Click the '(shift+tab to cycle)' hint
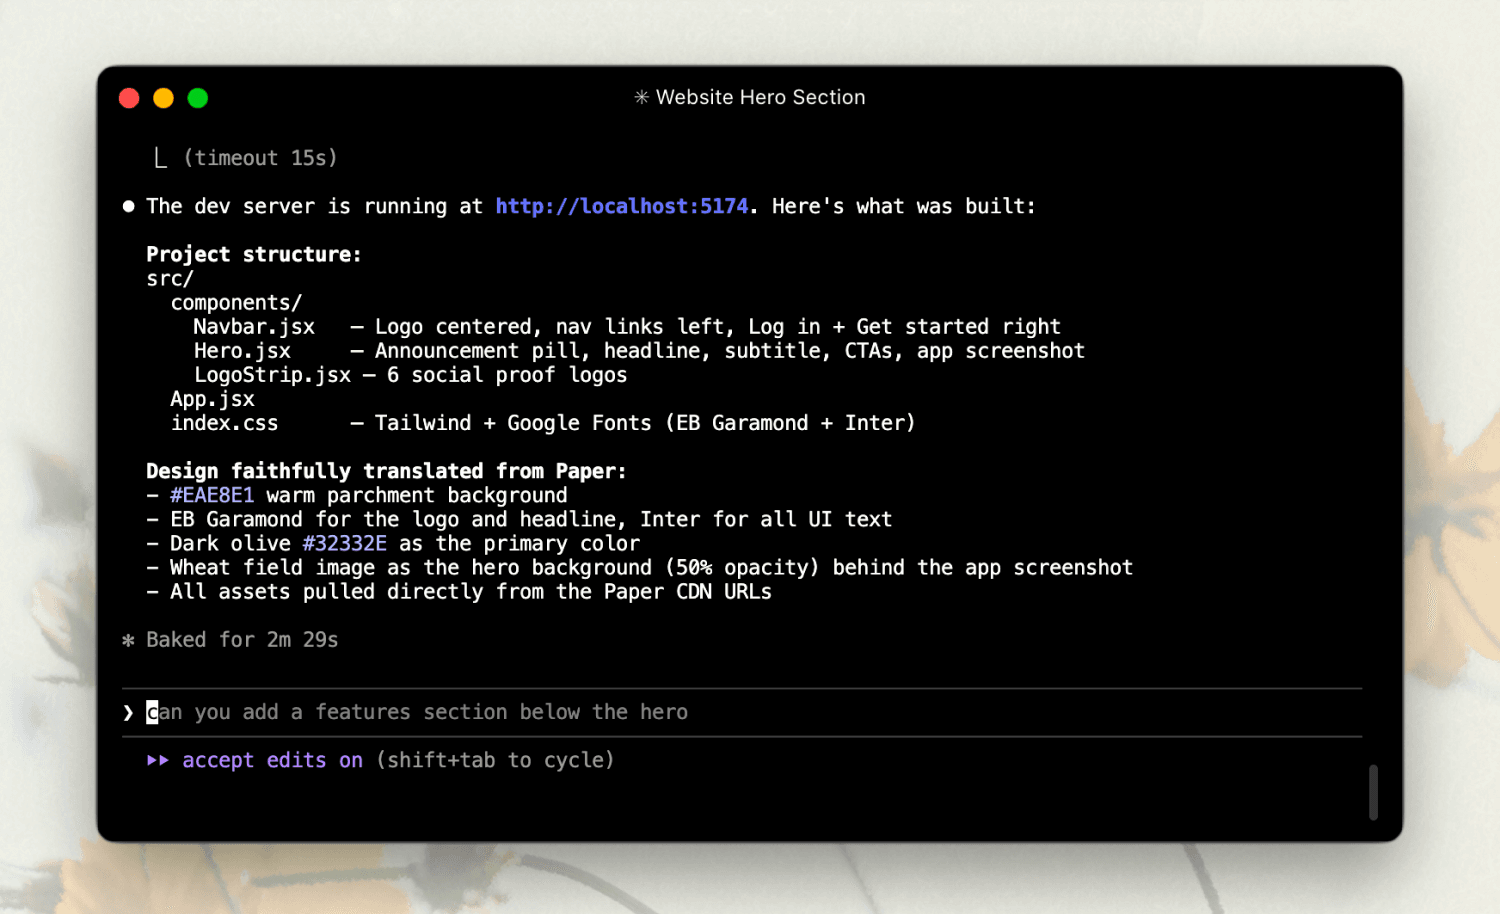 tap(495, 760)
